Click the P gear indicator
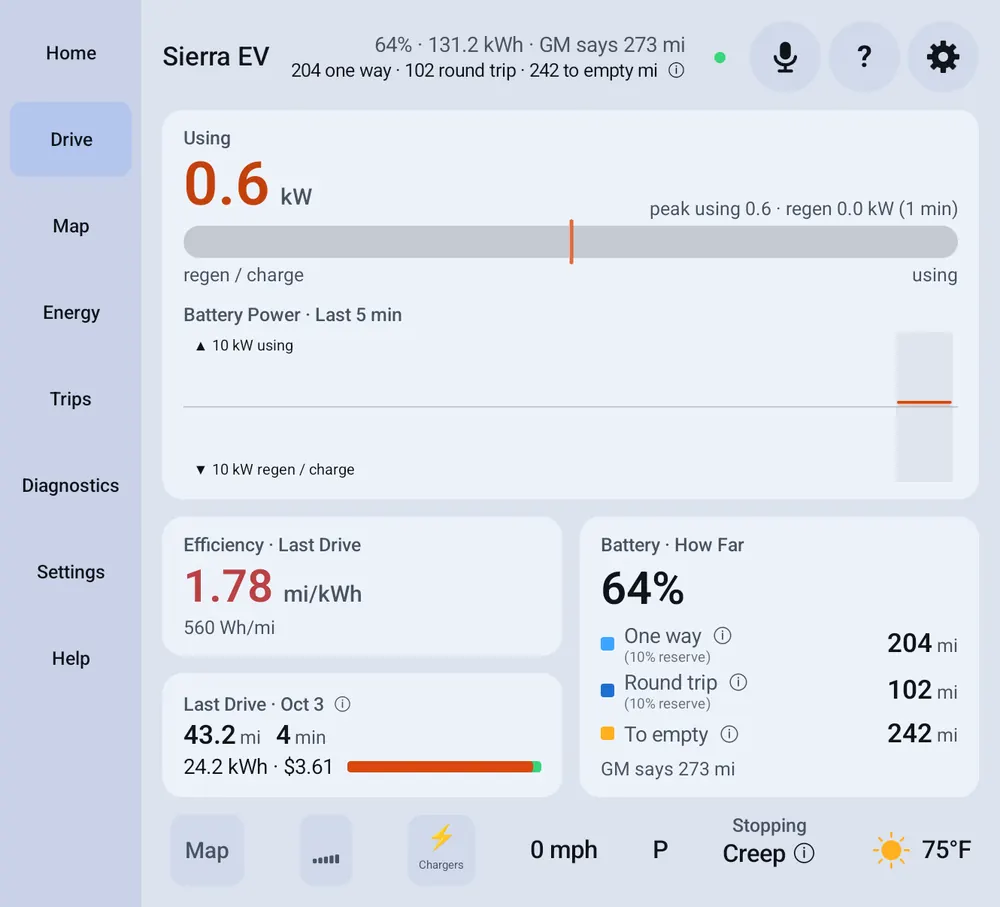 click(660, 850)
